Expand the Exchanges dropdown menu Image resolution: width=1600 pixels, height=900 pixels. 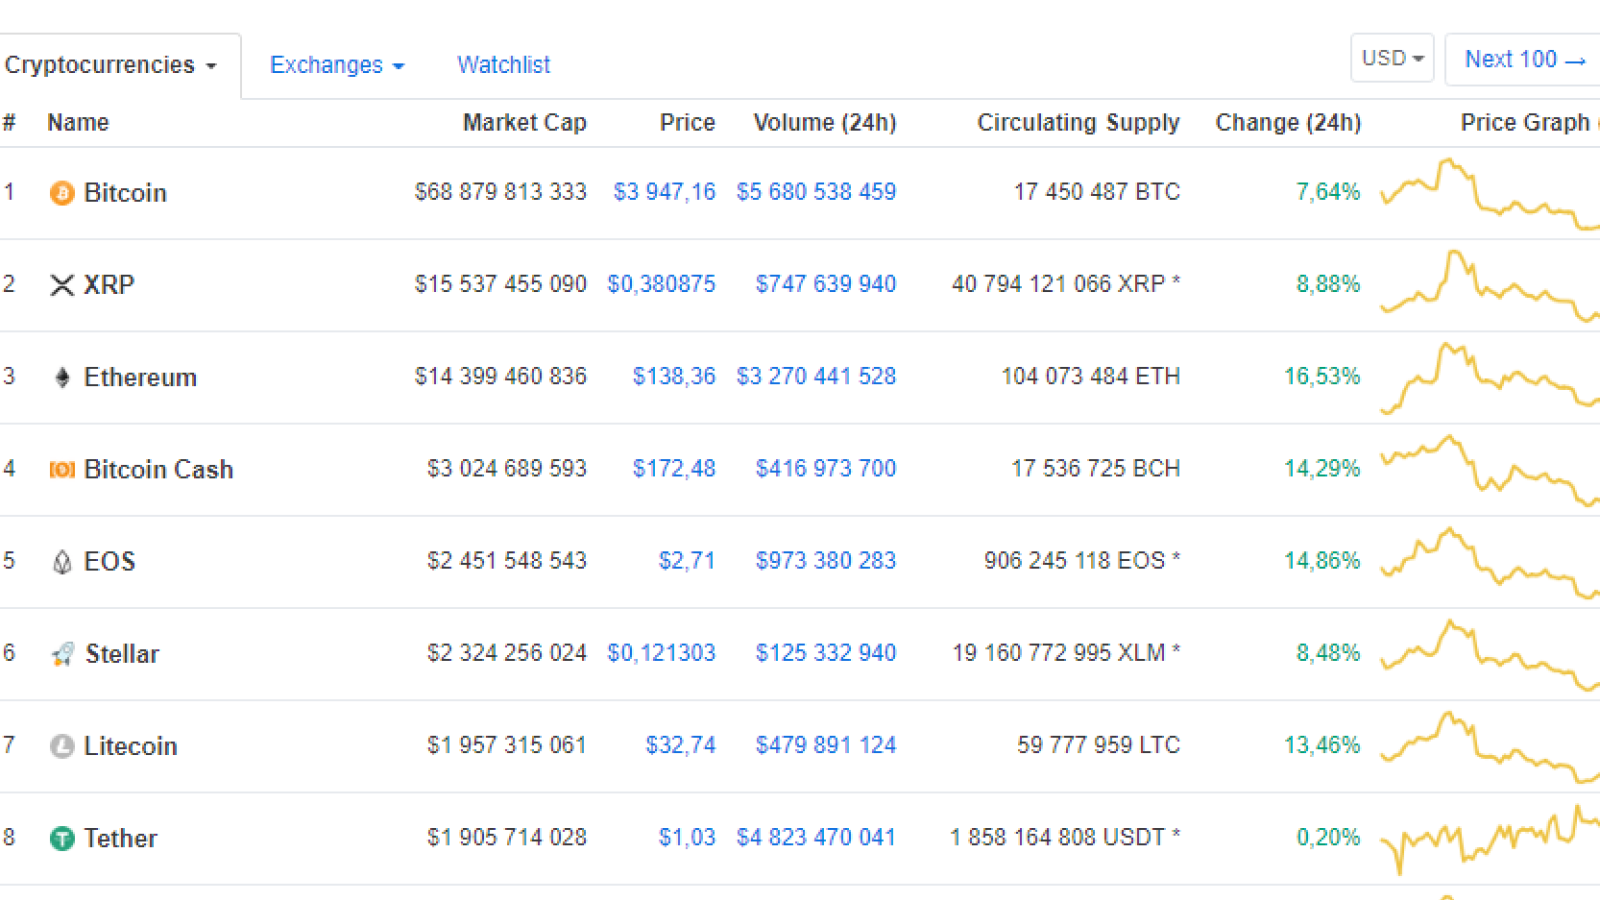(337, 65)
